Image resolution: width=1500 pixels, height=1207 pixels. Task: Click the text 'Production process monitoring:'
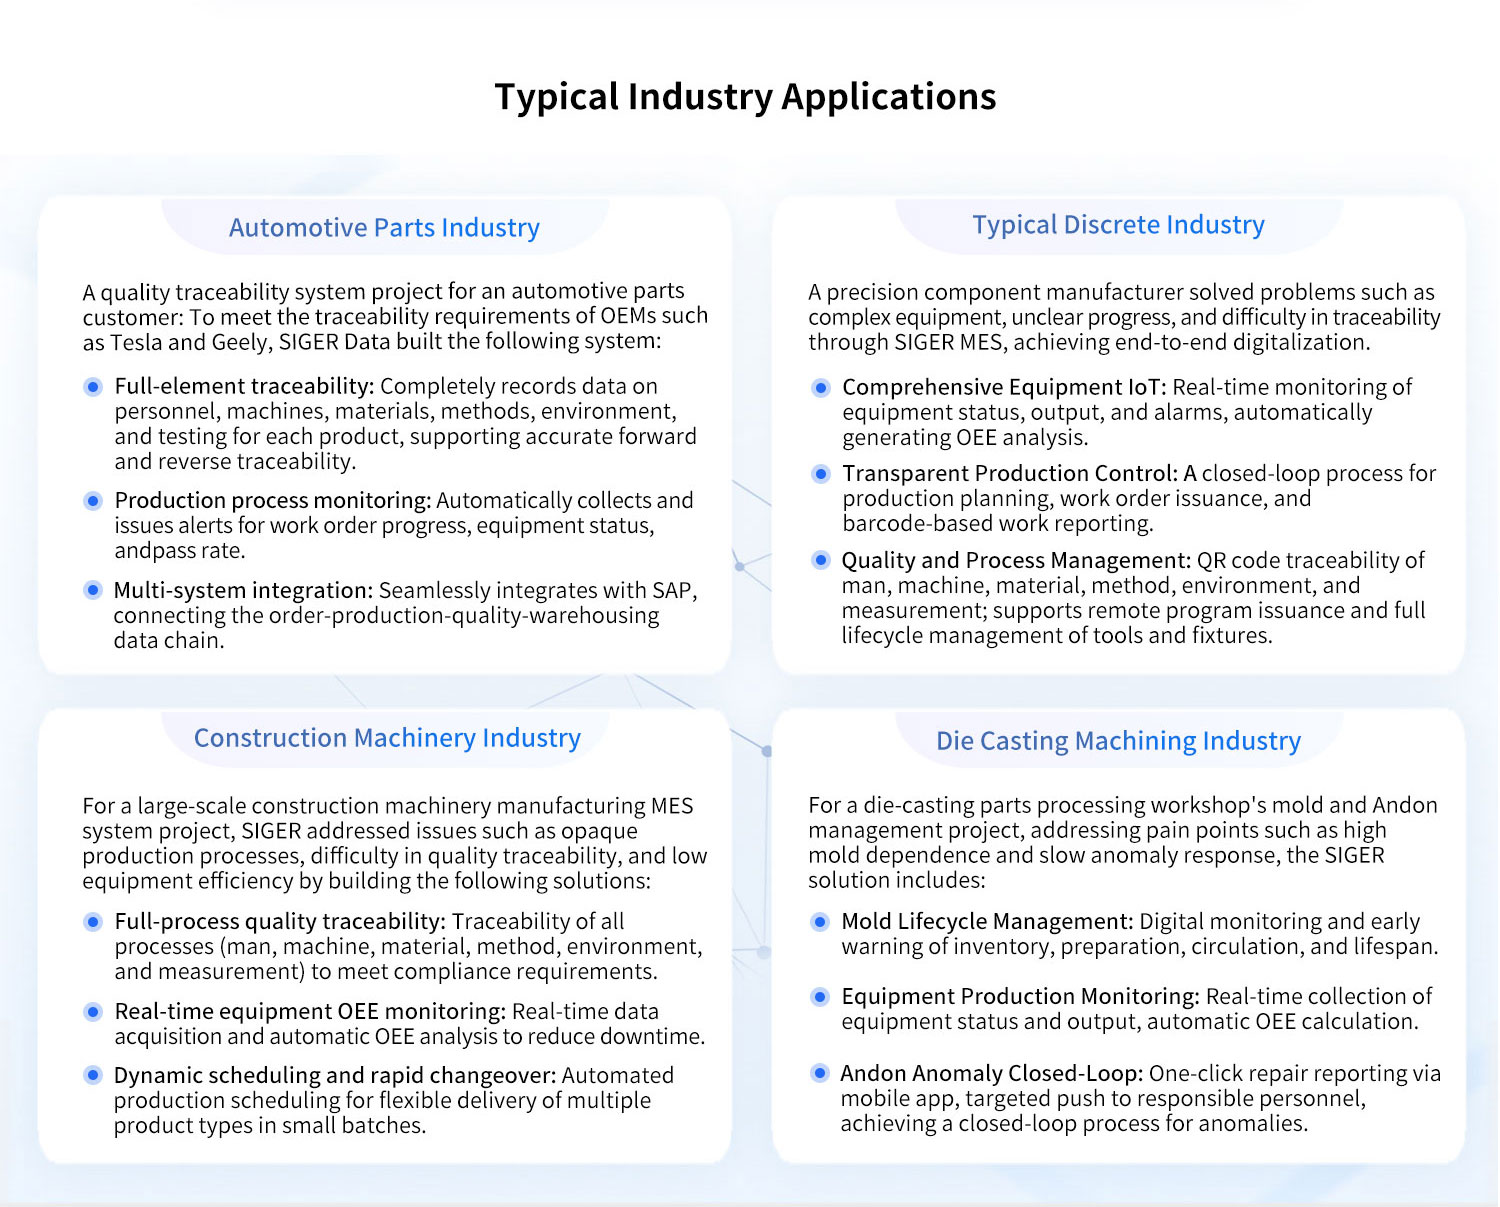(273, 500)
